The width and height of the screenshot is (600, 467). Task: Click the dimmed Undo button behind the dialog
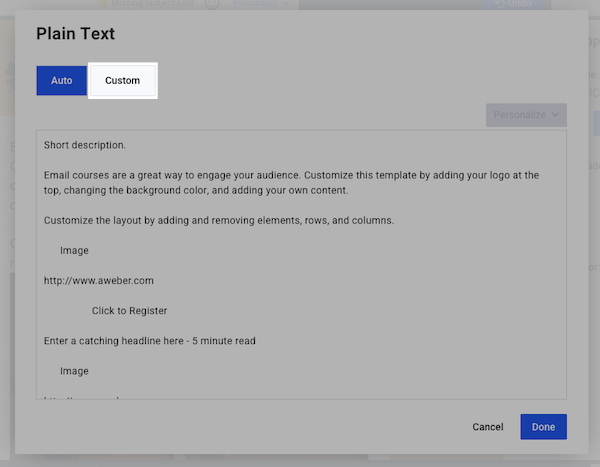pos(512,4)
